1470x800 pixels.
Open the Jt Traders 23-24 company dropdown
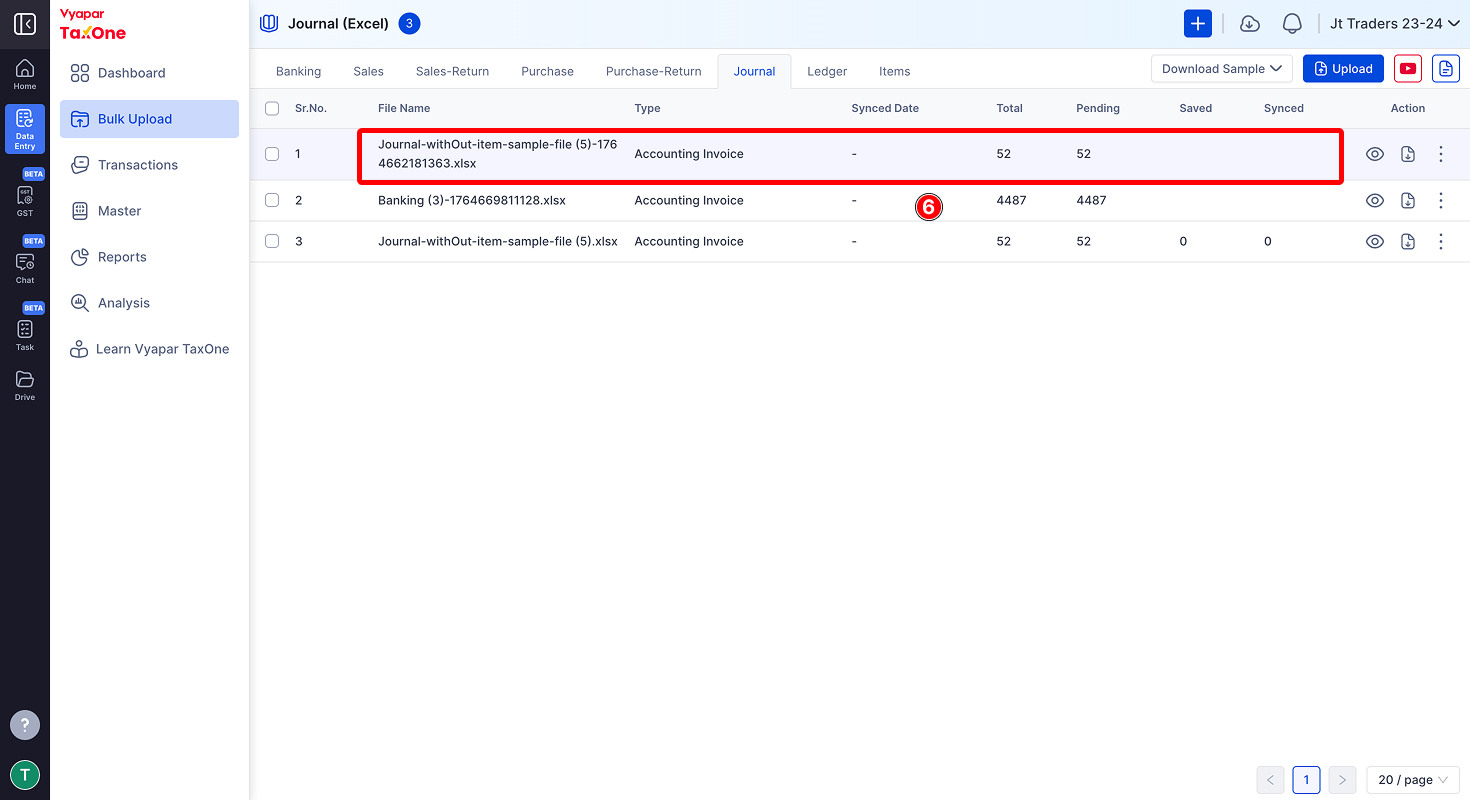pos(1395,24)
